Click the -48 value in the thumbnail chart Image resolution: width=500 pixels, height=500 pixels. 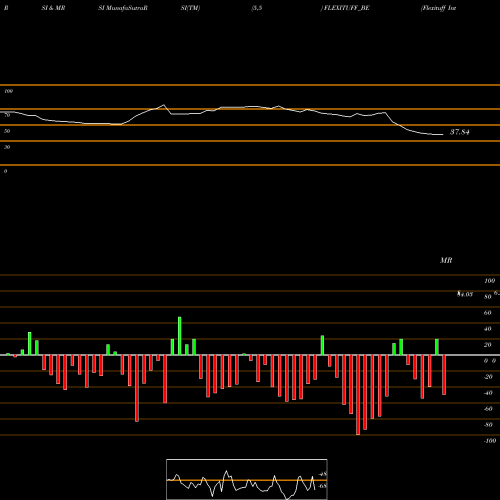click(x=323, y=474)
